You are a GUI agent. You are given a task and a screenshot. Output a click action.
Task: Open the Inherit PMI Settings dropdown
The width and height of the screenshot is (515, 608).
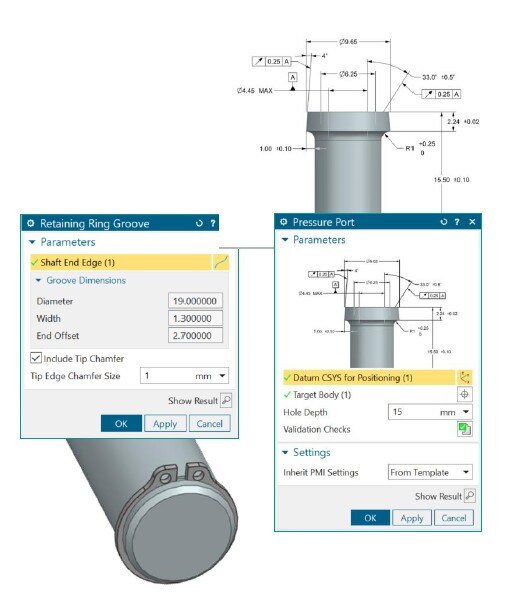click(430, 472)
